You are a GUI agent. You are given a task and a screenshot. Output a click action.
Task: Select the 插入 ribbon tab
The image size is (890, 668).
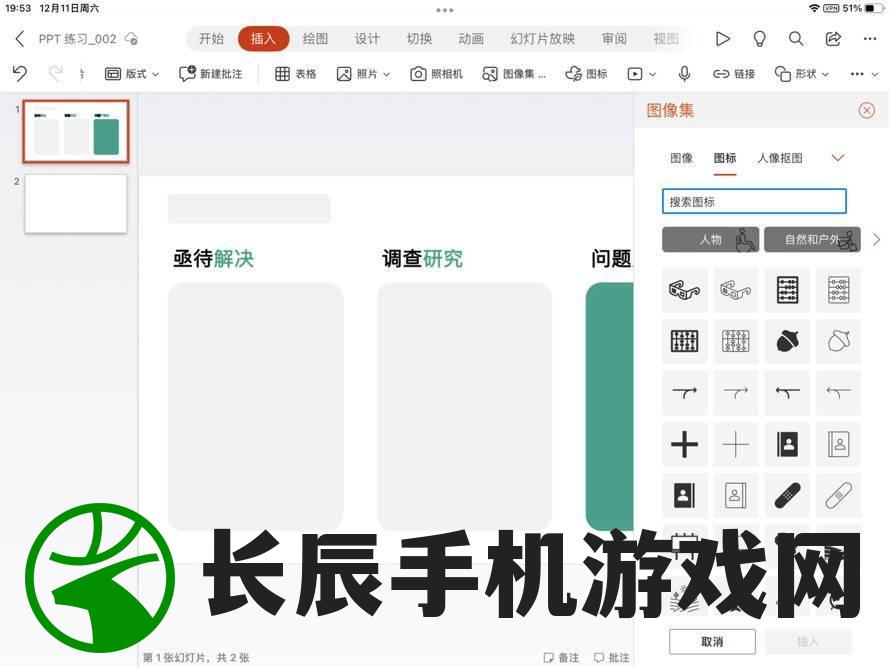(263, 39)
